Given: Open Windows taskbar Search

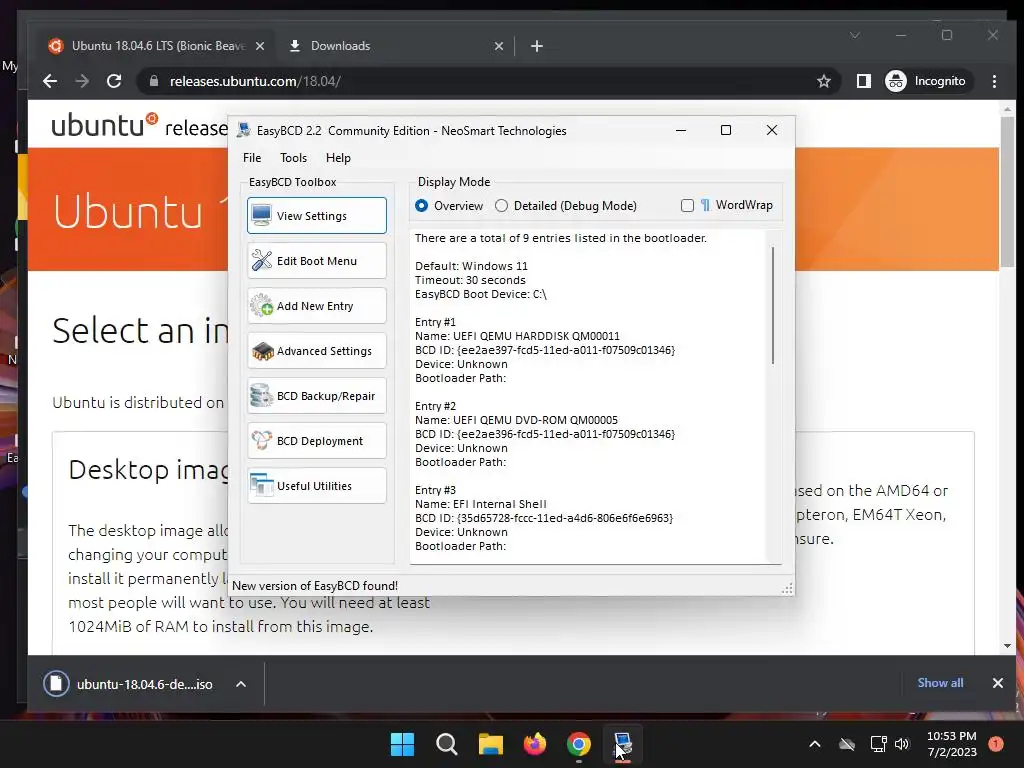Looking at the screenshot, I should pyautogui.click(x=447, y=744).
